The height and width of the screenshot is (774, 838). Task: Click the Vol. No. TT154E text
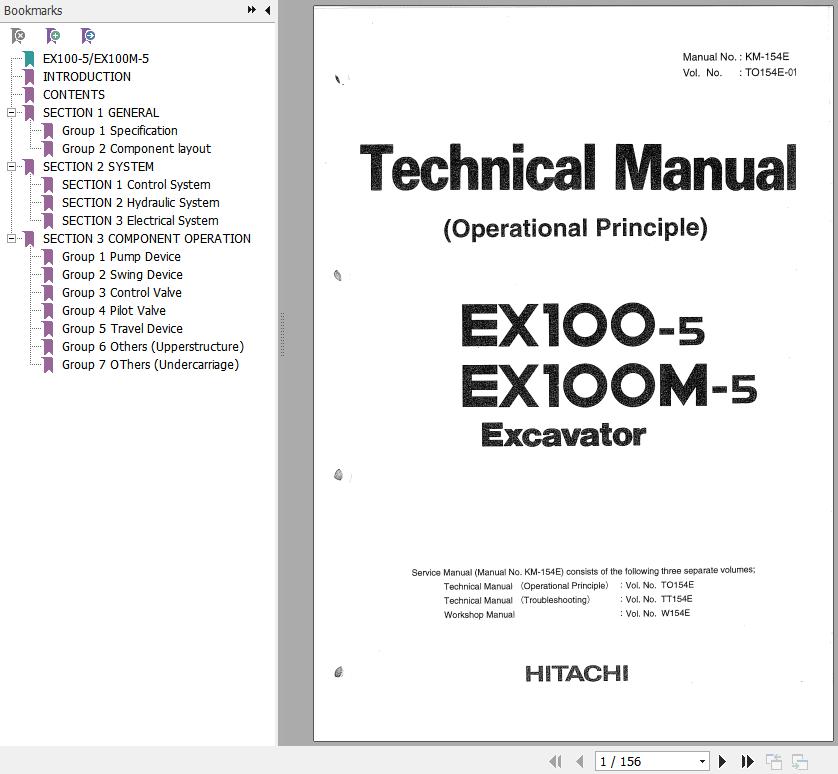coord(659,599)
